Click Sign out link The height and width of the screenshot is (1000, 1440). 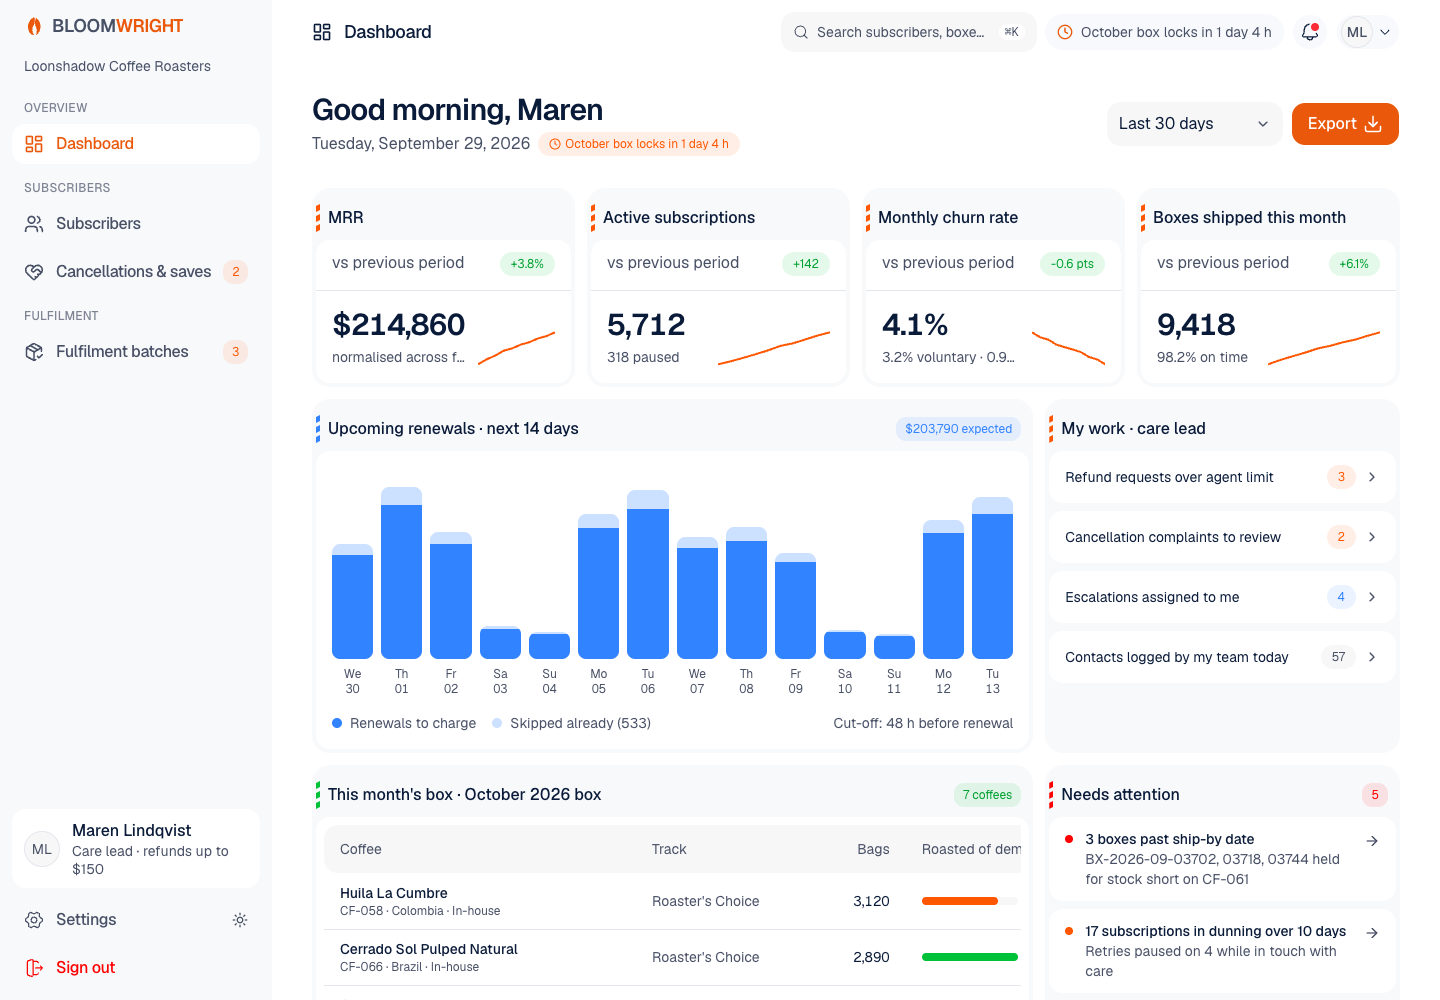tap(136, 968)
